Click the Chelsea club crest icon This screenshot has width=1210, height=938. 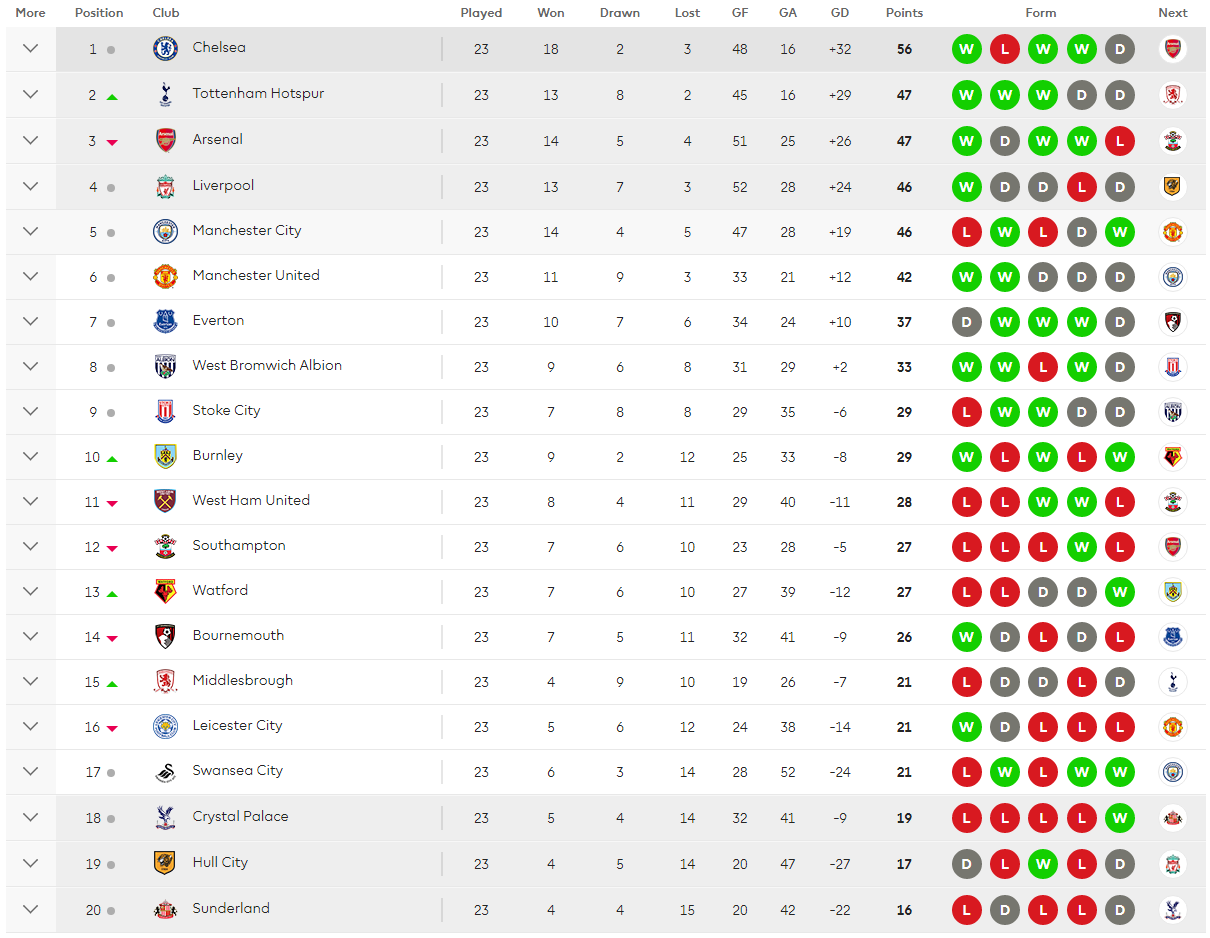[x=165, y=49]
